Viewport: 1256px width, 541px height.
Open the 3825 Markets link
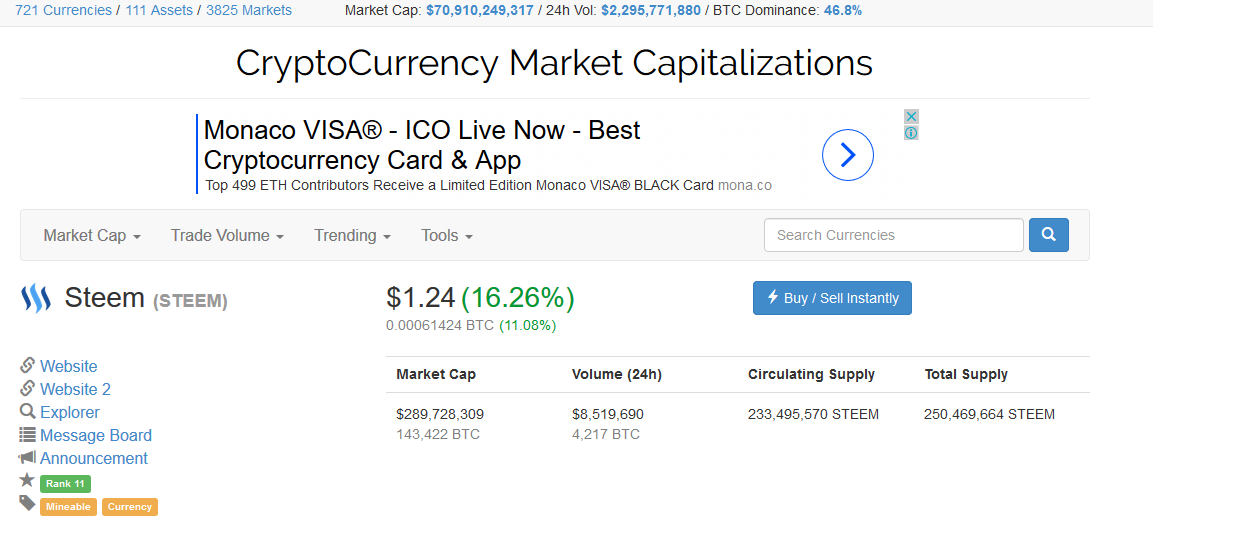click(249, 10)
